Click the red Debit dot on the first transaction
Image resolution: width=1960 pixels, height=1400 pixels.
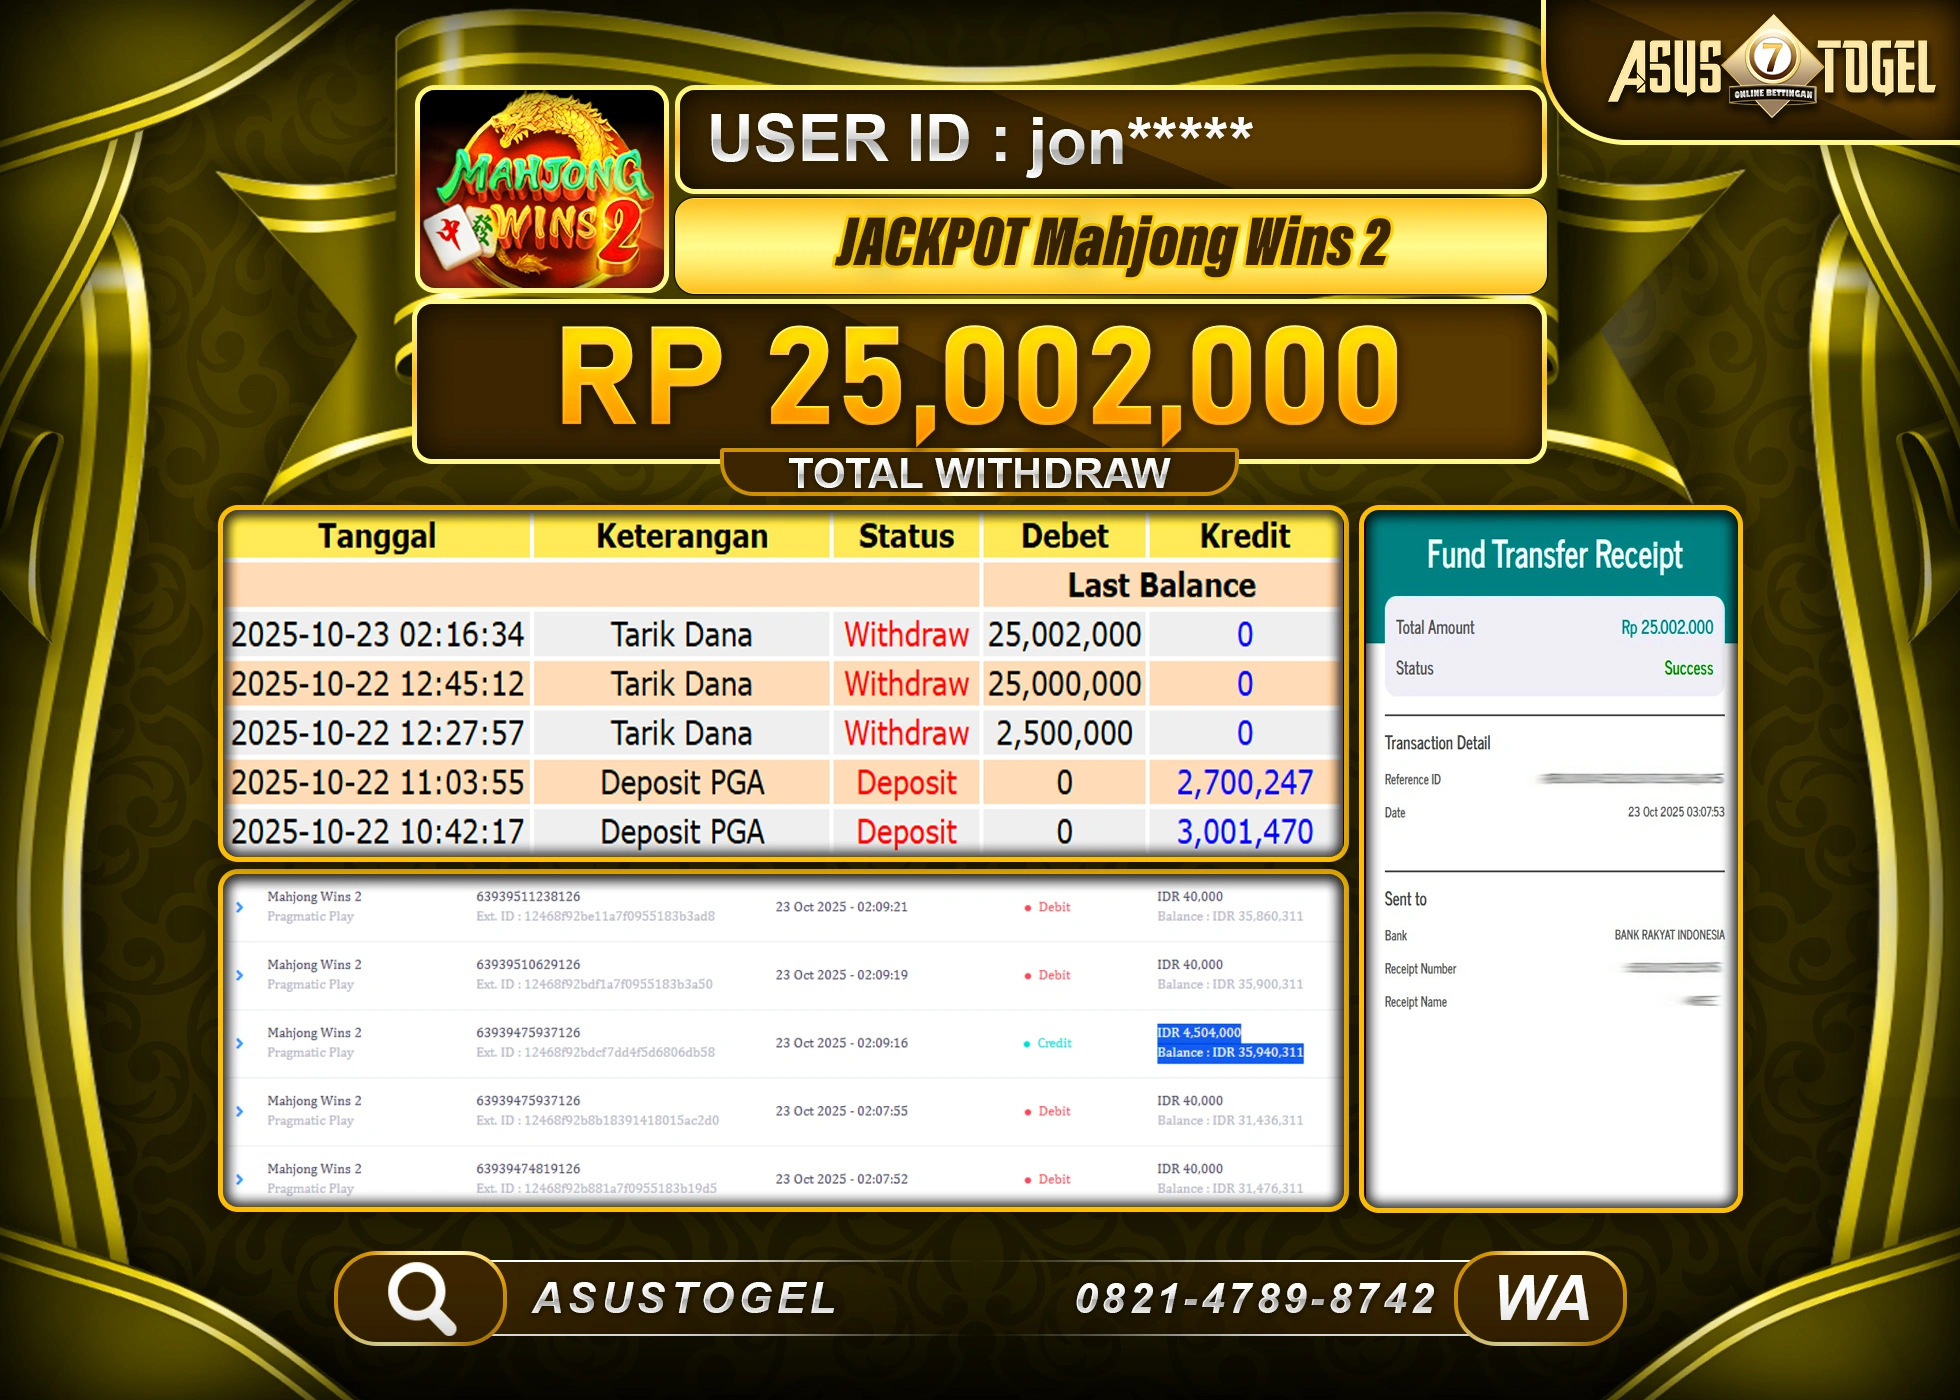(x=1029, y=907)
